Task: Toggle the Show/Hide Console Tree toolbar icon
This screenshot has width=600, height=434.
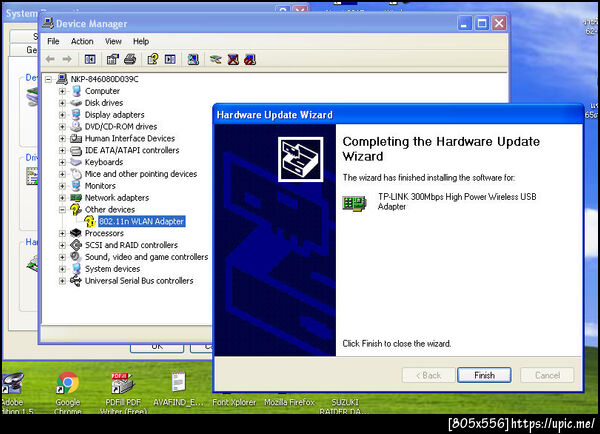Action: coord(90,59)
